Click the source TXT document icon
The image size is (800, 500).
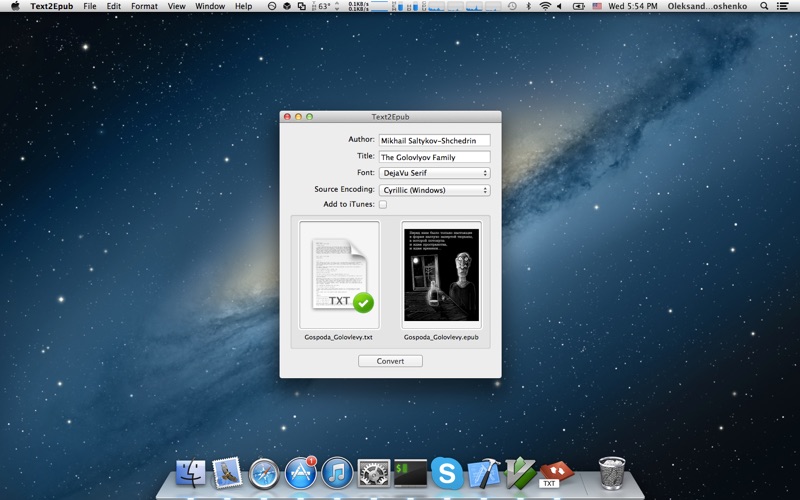click(x=339, y=274)
